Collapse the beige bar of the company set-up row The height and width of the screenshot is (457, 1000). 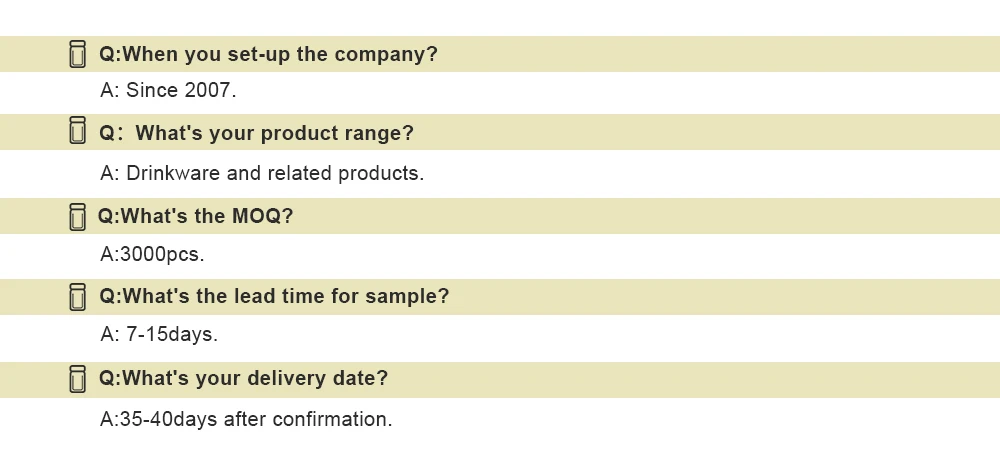(x=700, y=54)
